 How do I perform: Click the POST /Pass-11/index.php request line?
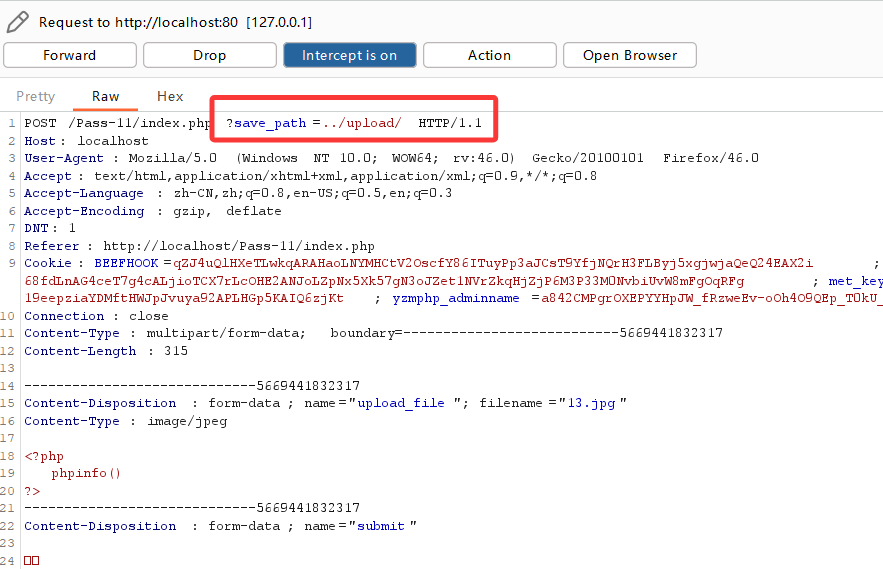117,123
